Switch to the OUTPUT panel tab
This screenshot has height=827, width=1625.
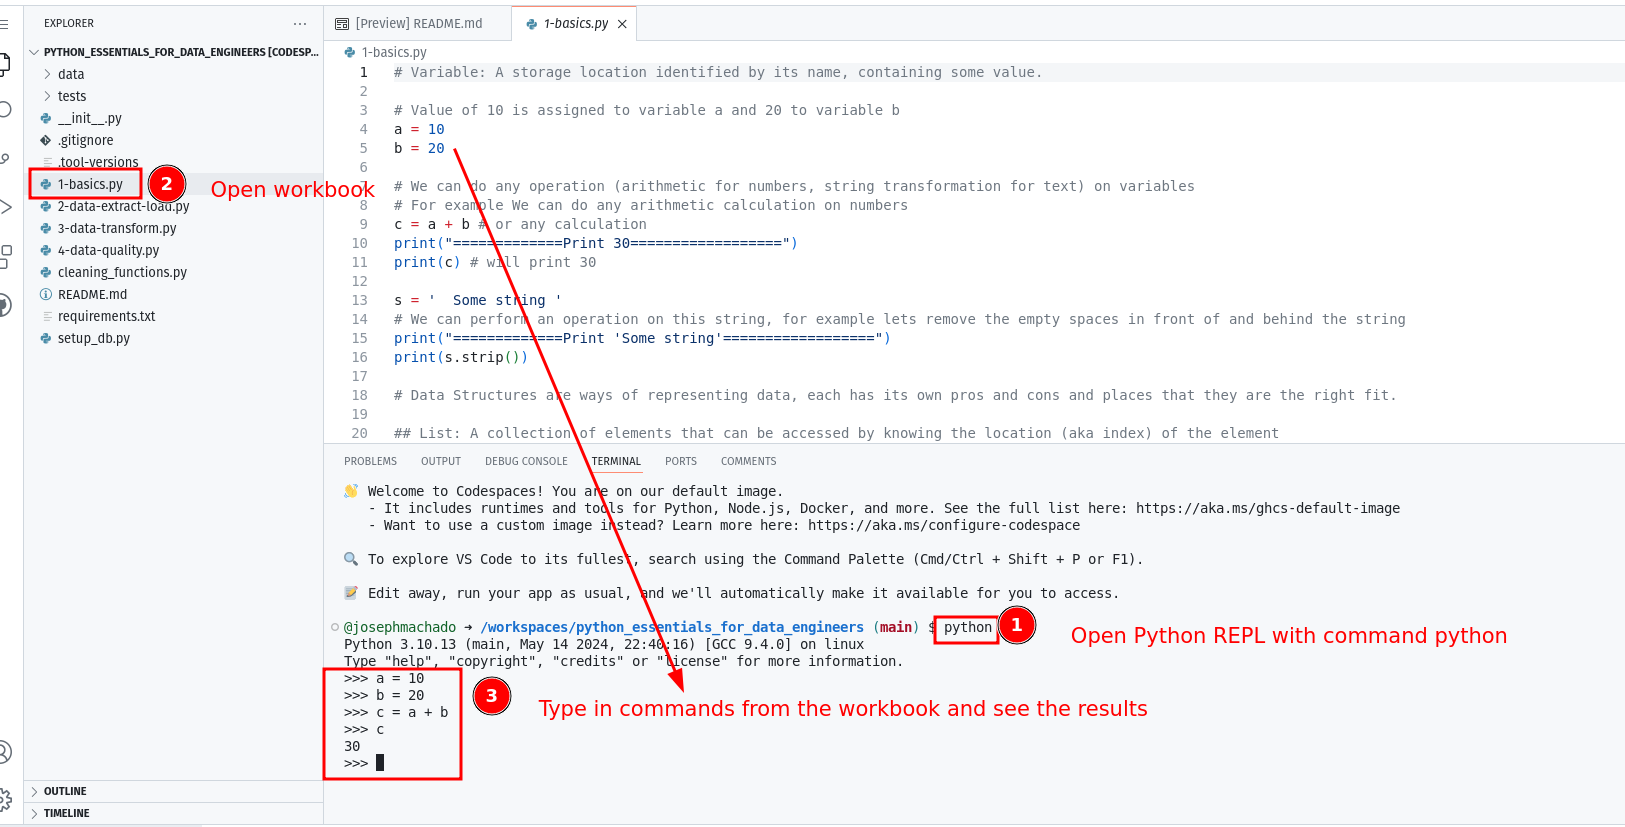coord(441,461)
